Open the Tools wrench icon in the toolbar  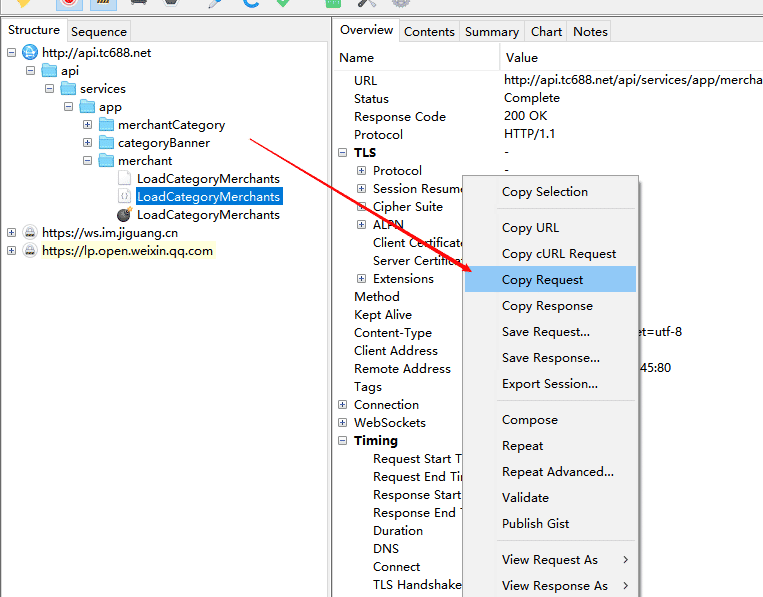[x=368, y=4]
